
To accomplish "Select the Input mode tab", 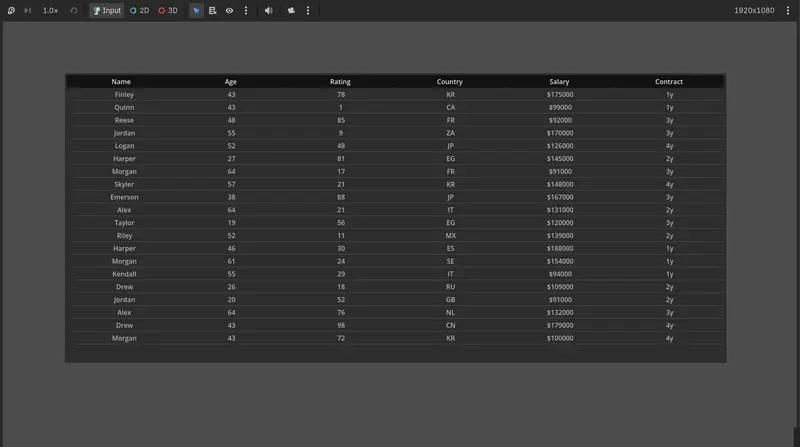I will 107,10.
